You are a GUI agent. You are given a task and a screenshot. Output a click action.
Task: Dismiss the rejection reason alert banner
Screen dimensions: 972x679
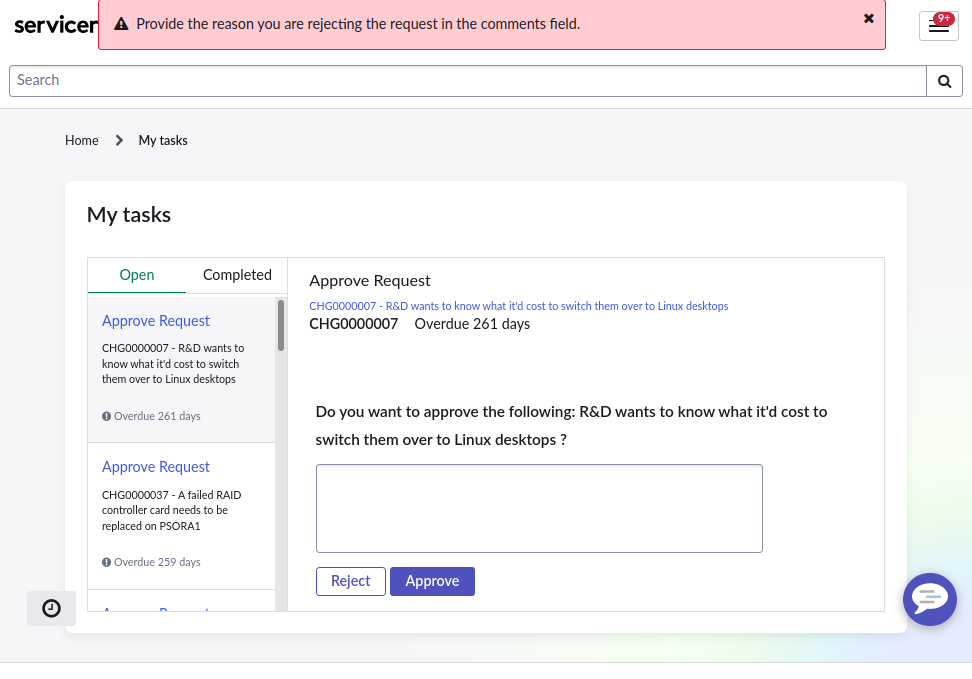[868, 19]
